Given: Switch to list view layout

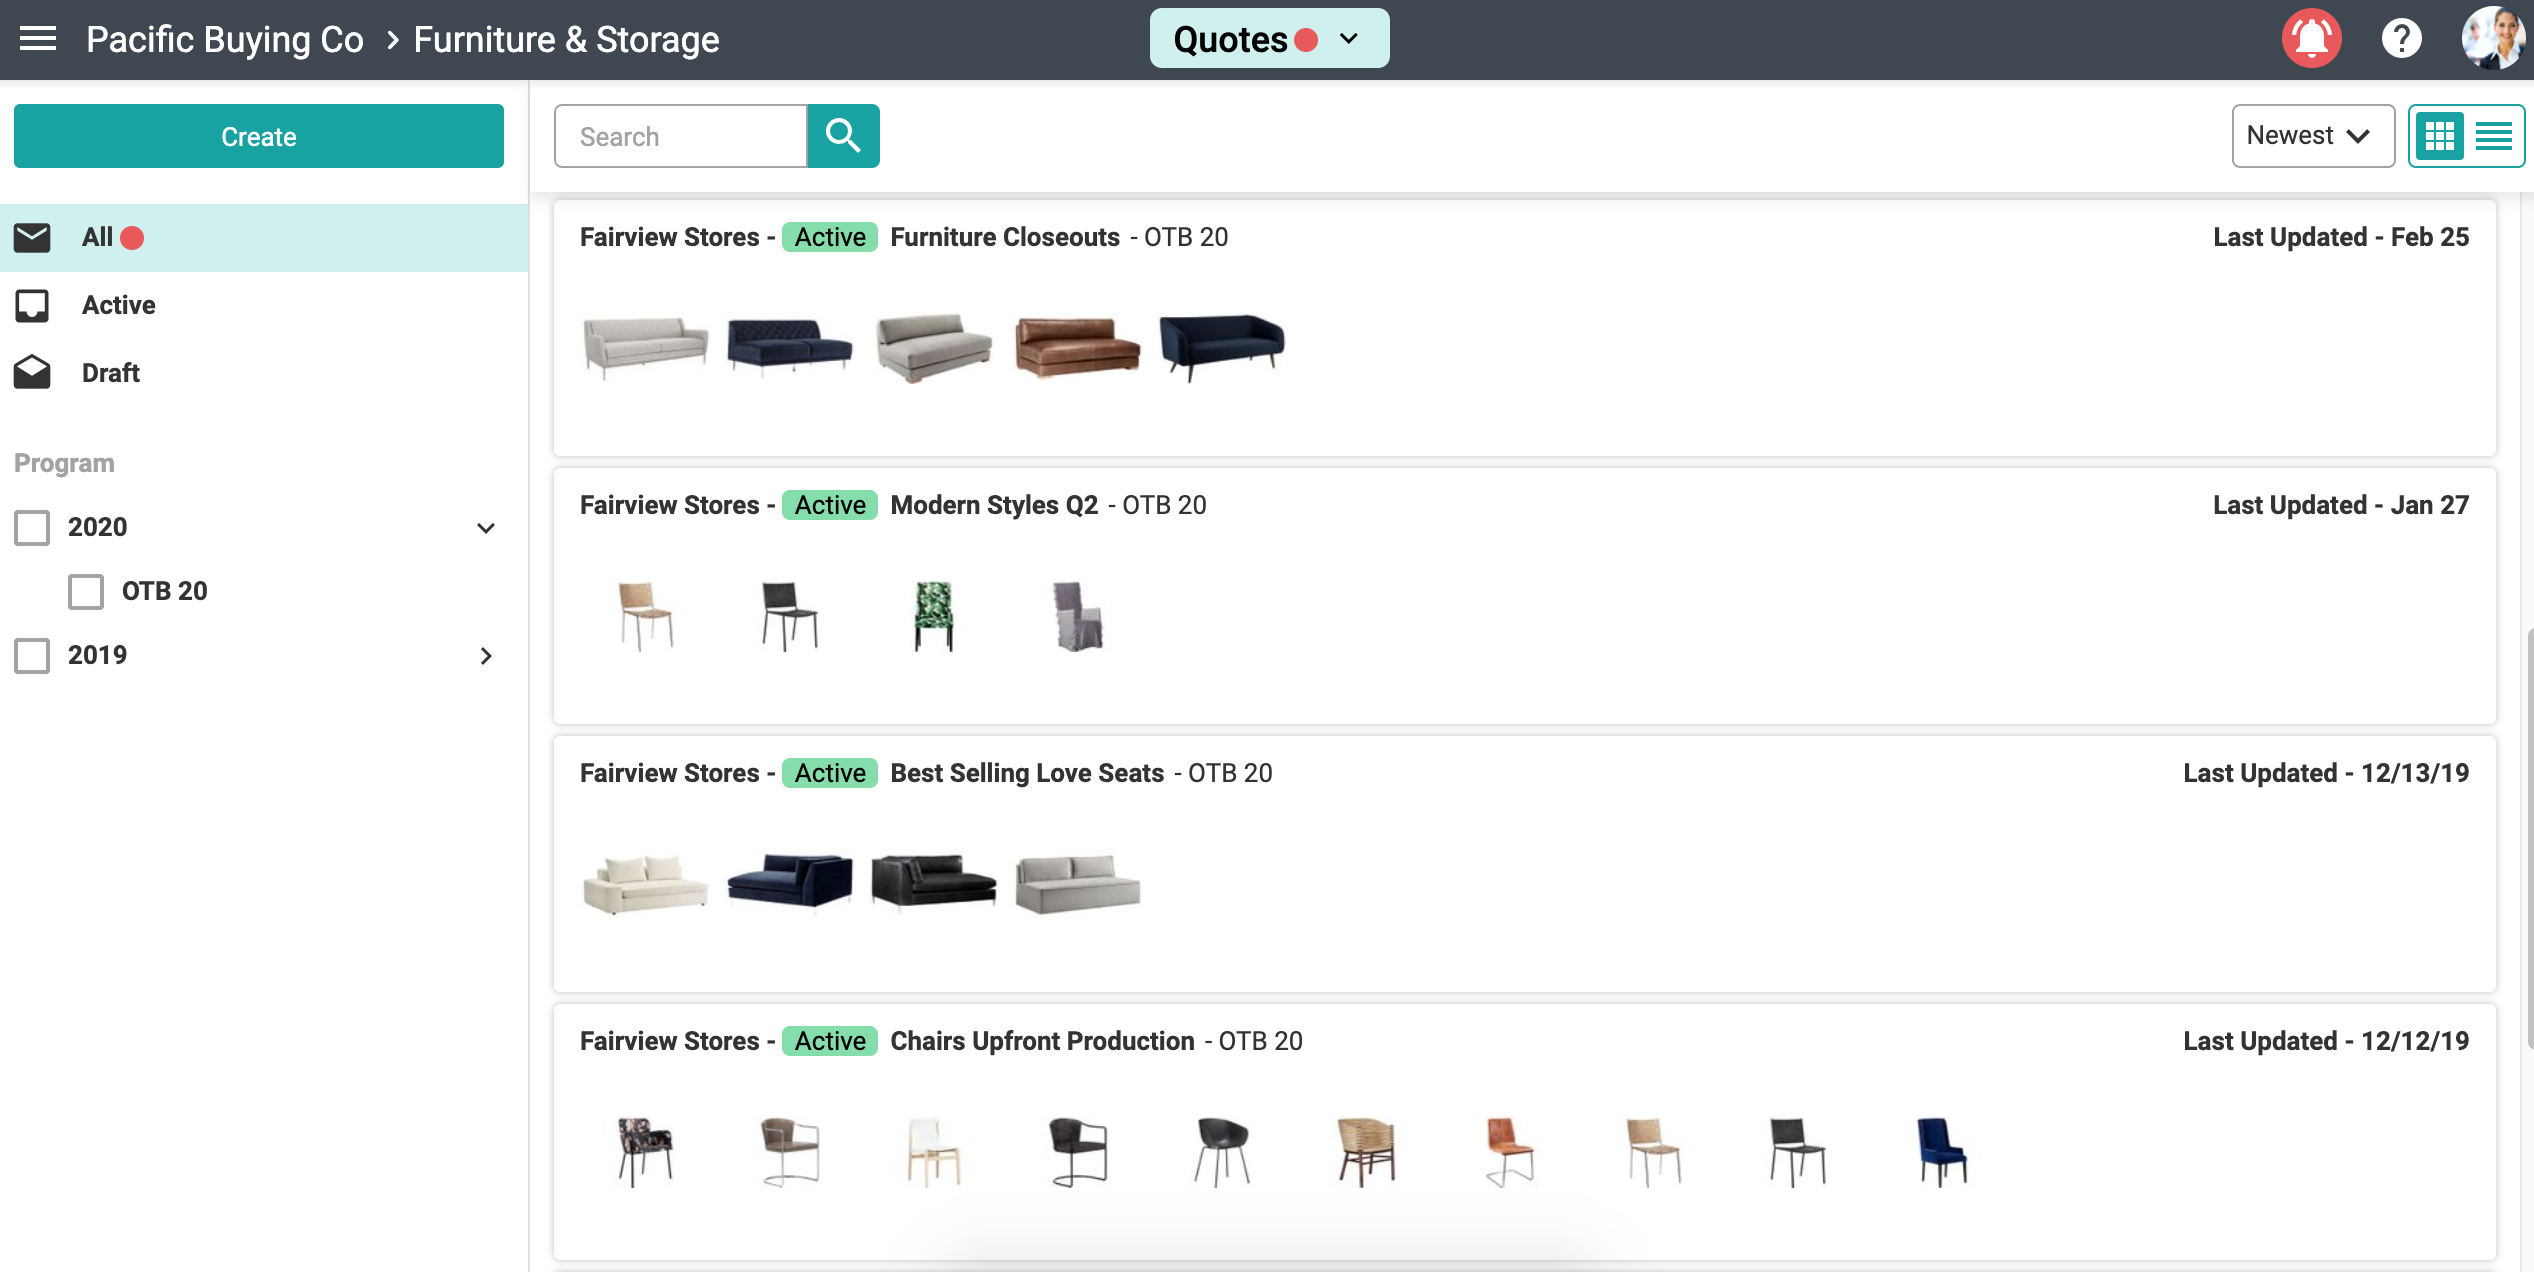Looking at the screenshot, I should tap(2493, 136).
